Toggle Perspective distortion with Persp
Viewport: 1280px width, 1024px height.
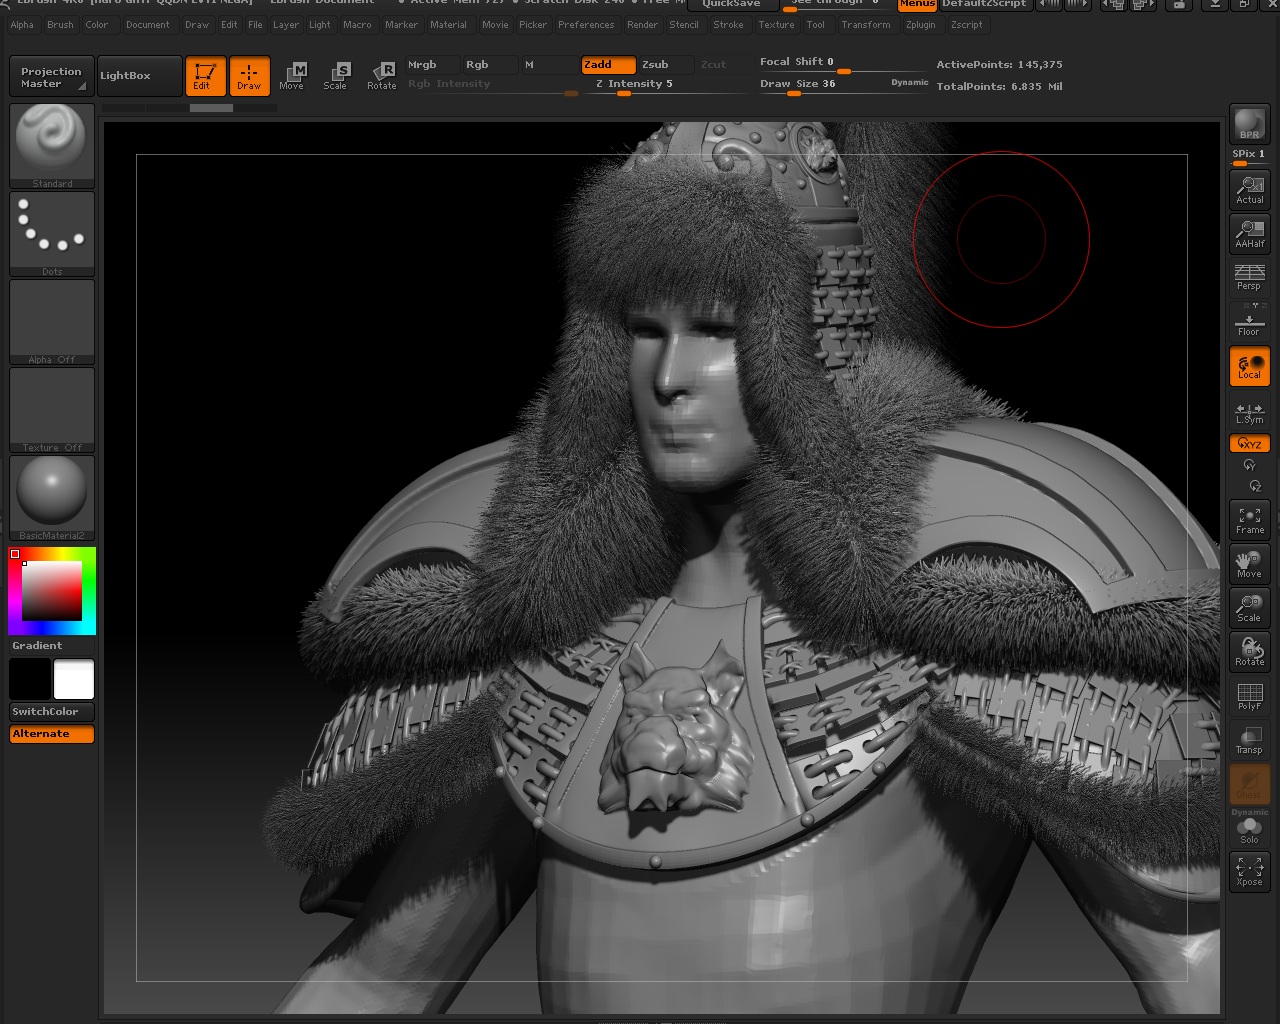1249,277
